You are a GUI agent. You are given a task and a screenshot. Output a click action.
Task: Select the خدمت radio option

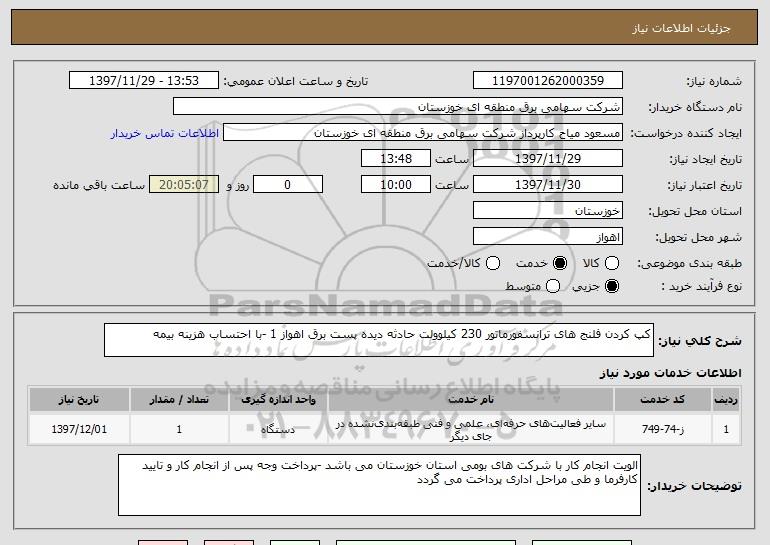(559, 262)
